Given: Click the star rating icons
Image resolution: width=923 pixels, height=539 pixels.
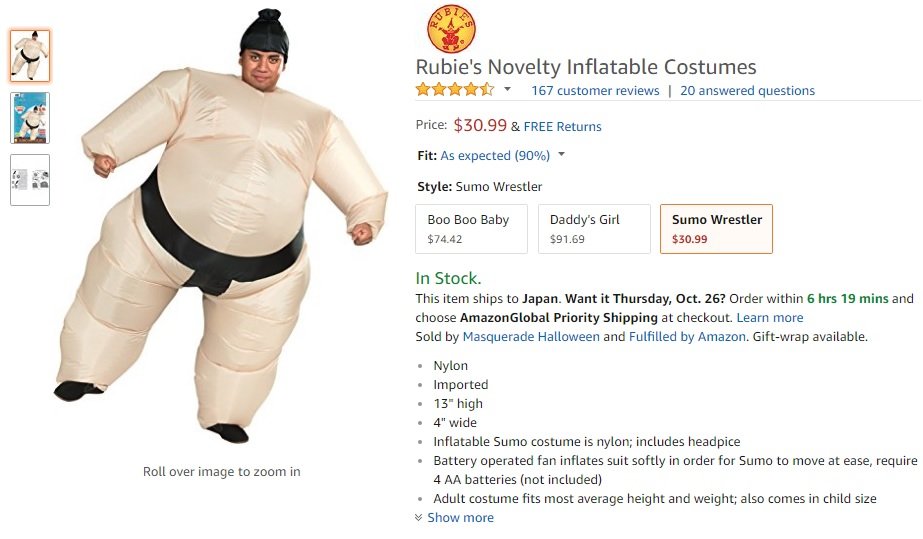Looking at the screenshot, I should coord(454,90).
